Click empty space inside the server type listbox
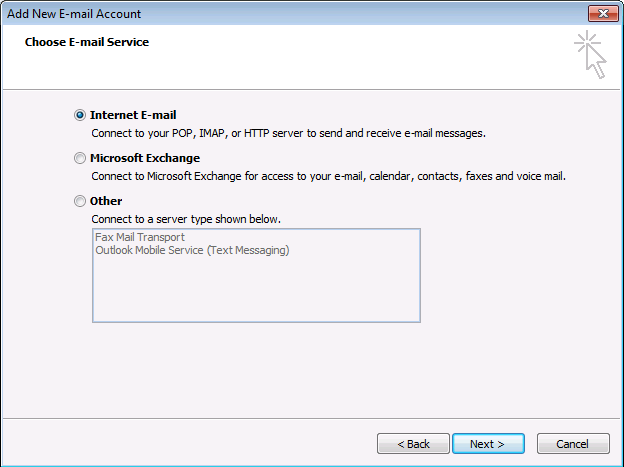The image size is (624, 467). pyautogui.click(x=256, y=291)
